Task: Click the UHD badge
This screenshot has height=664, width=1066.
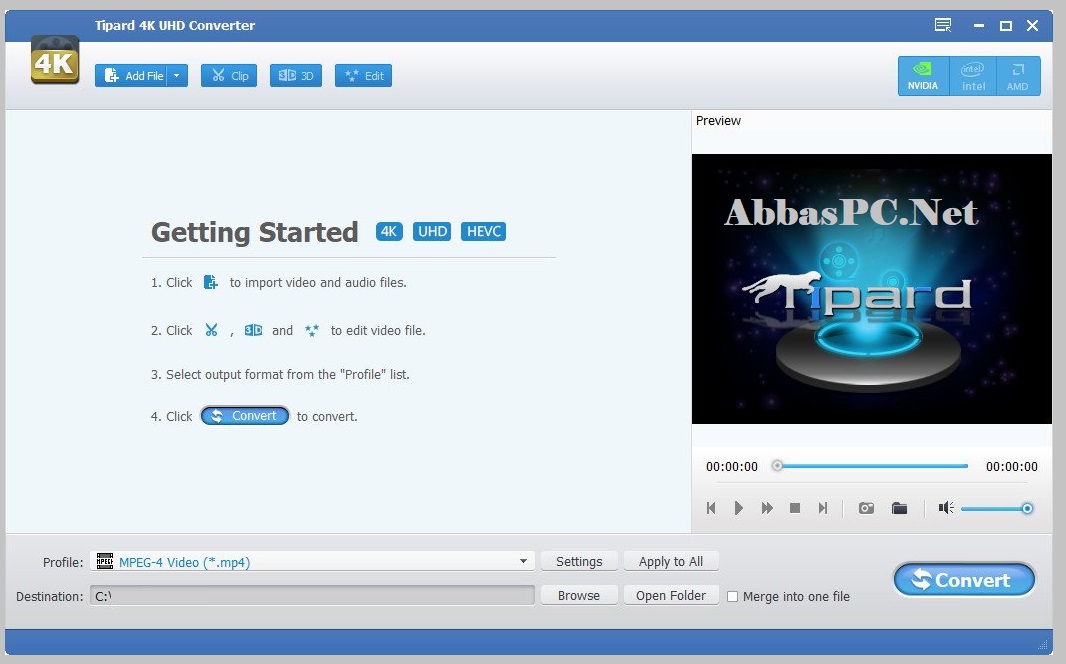Action: click(x=432, y=232)
